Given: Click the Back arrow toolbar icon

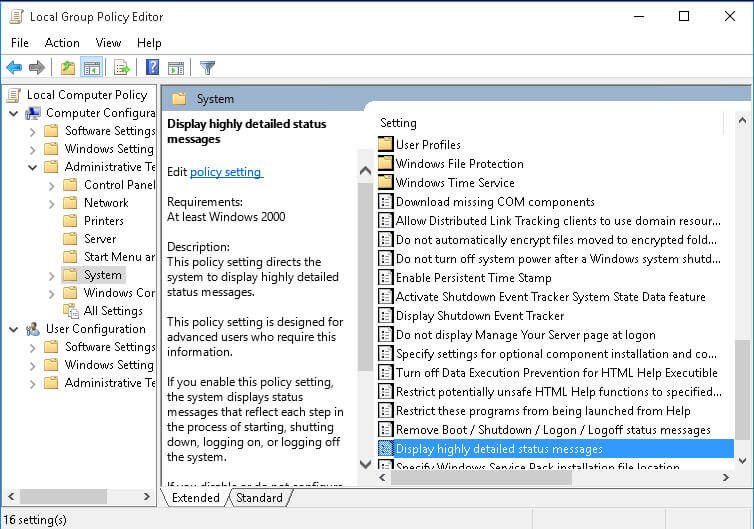Looking at the screenshot, I should click(x=14, y=68).
